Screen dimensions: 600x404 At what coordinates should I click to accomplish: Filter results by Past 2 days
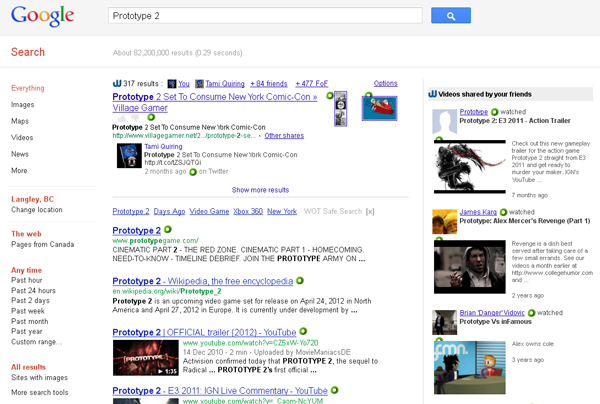pos(30,301)
